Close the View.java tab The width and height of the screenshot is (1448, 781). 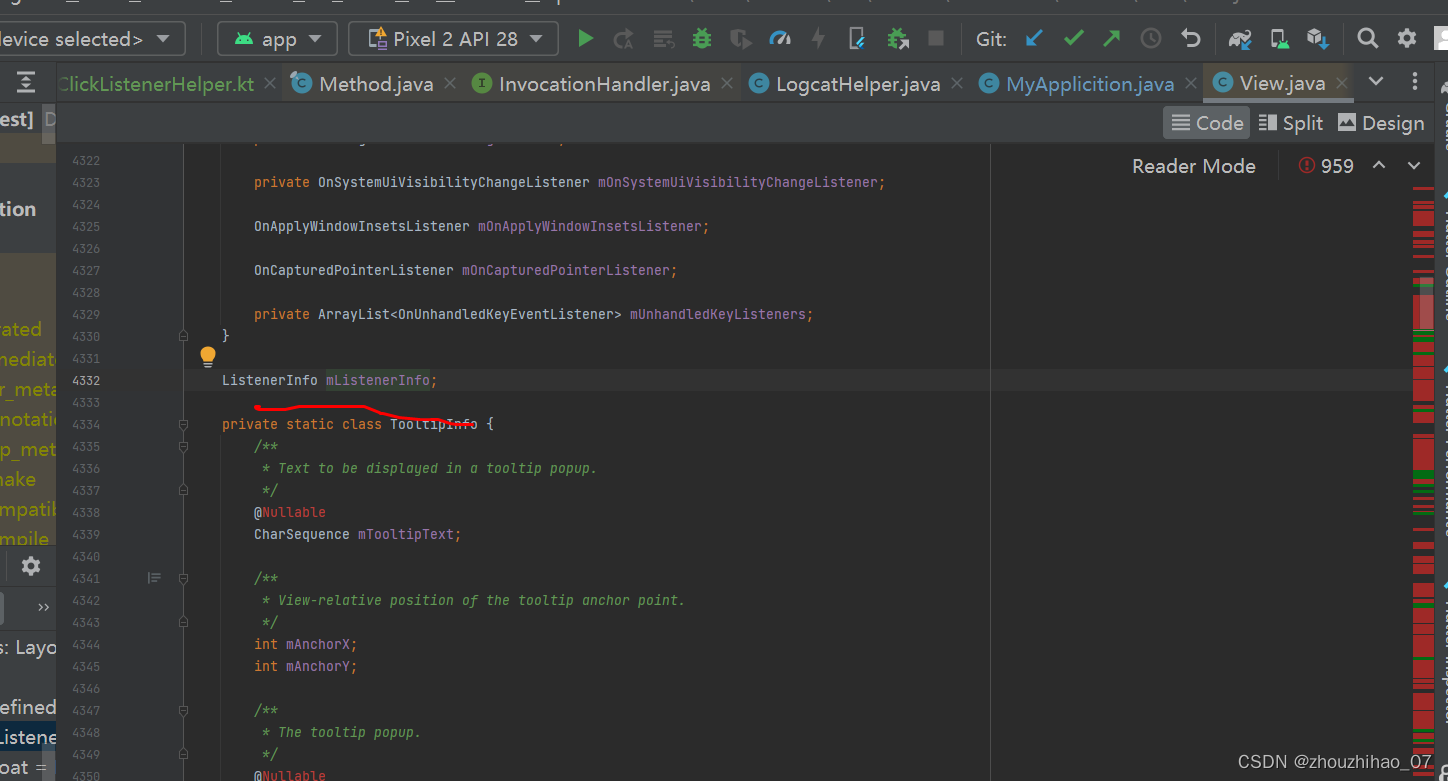coord(1342,83)
